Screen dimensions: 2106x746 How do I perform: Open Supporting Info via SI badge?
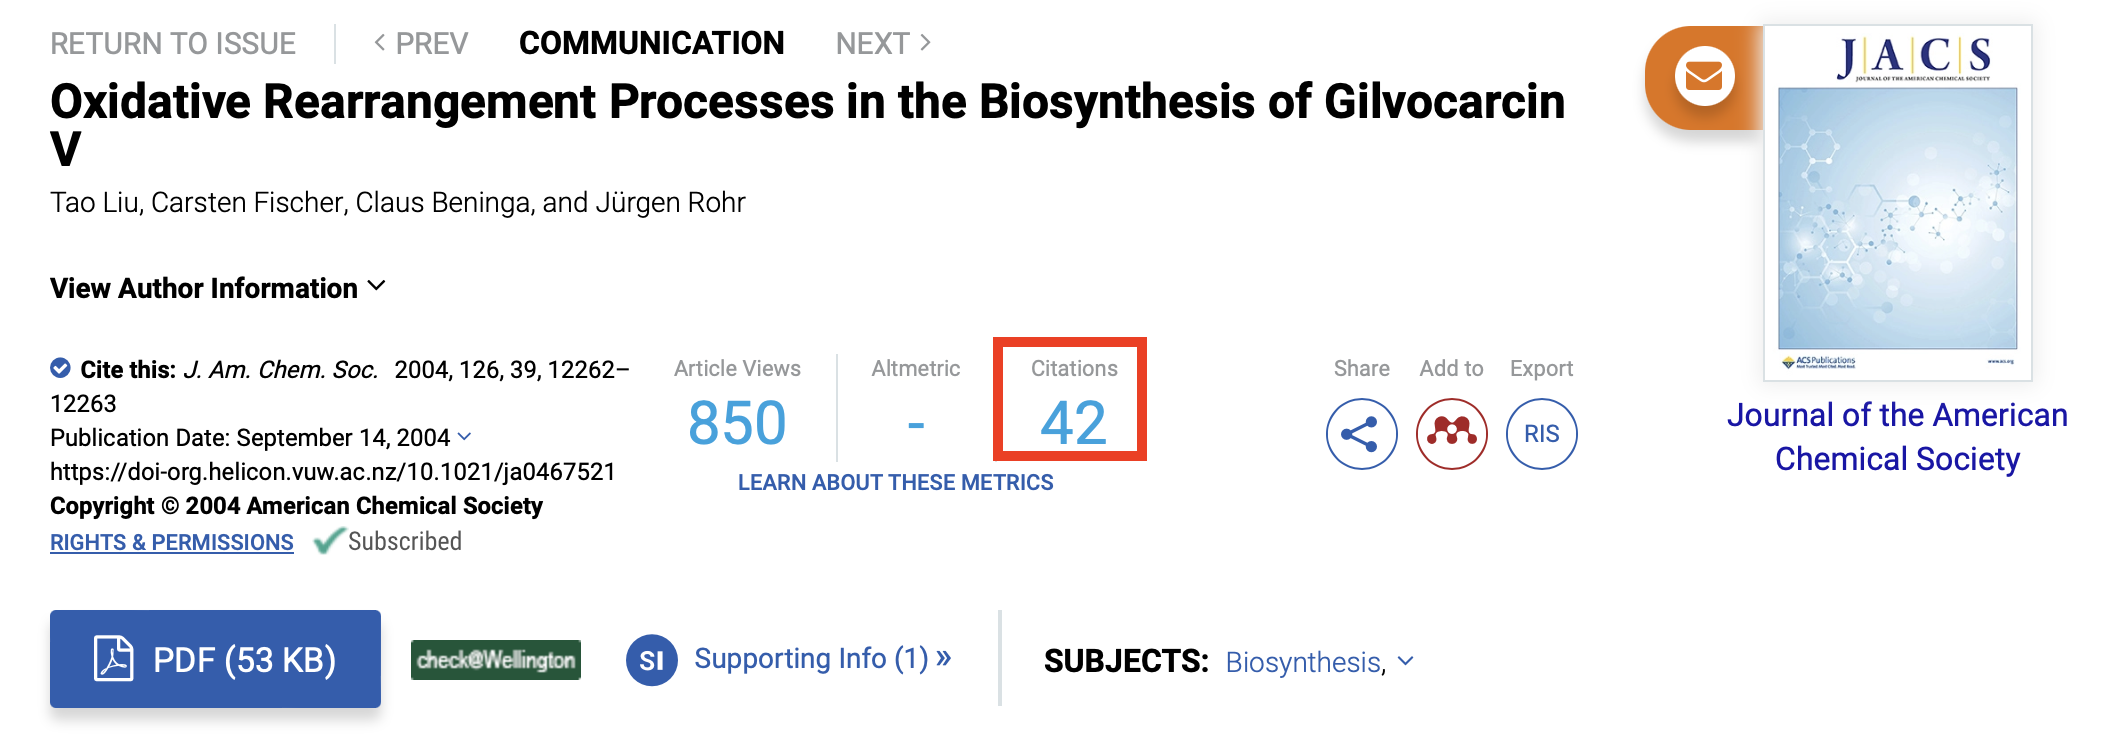(x=652, y=660)
